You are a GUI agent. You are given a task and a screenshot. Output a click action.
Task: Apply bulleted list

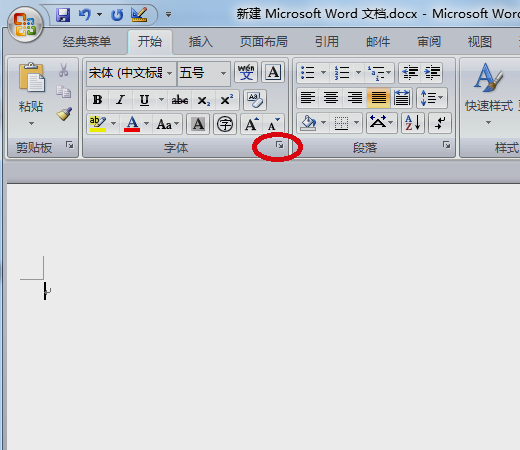(308, 72)
